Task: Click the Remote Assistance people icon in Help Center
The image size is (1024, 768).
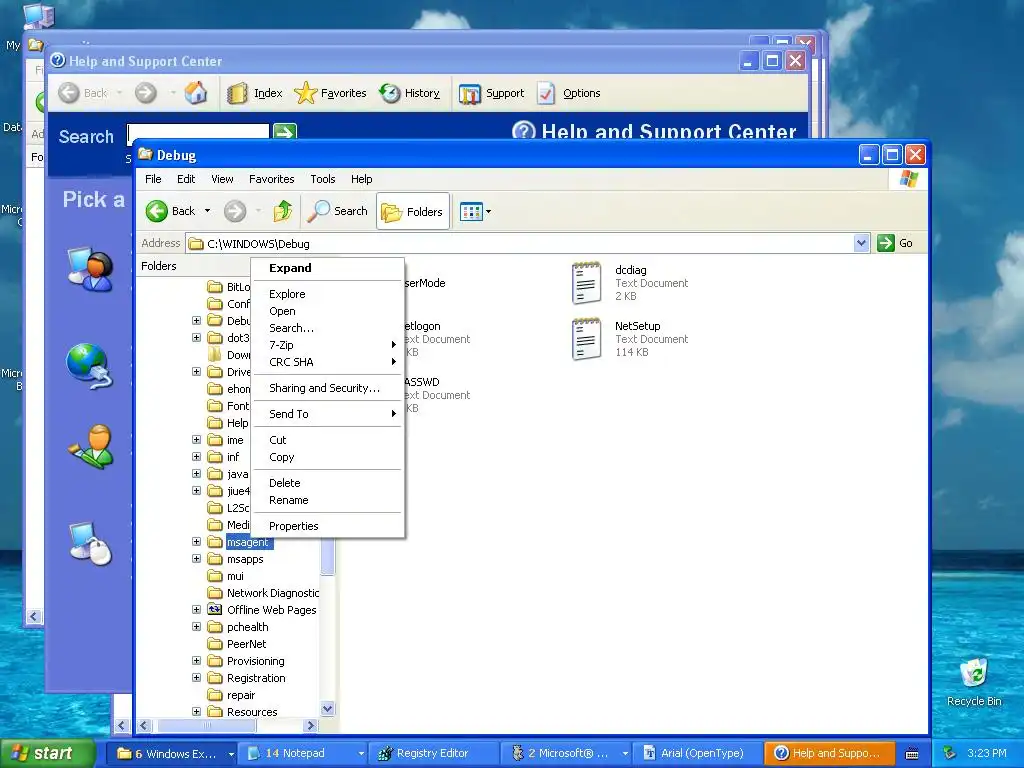Action: 90,269
